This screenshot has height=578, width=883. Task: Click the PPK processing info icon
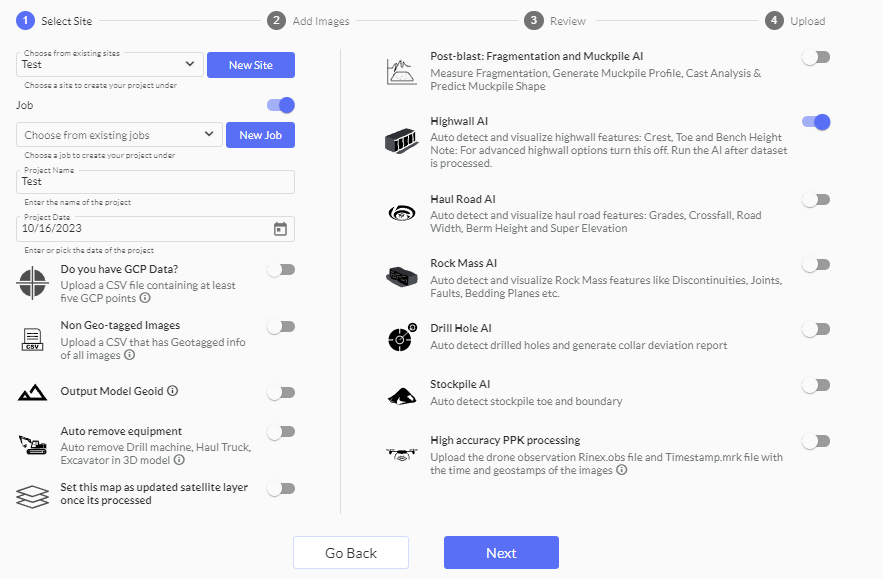(622, 470)
